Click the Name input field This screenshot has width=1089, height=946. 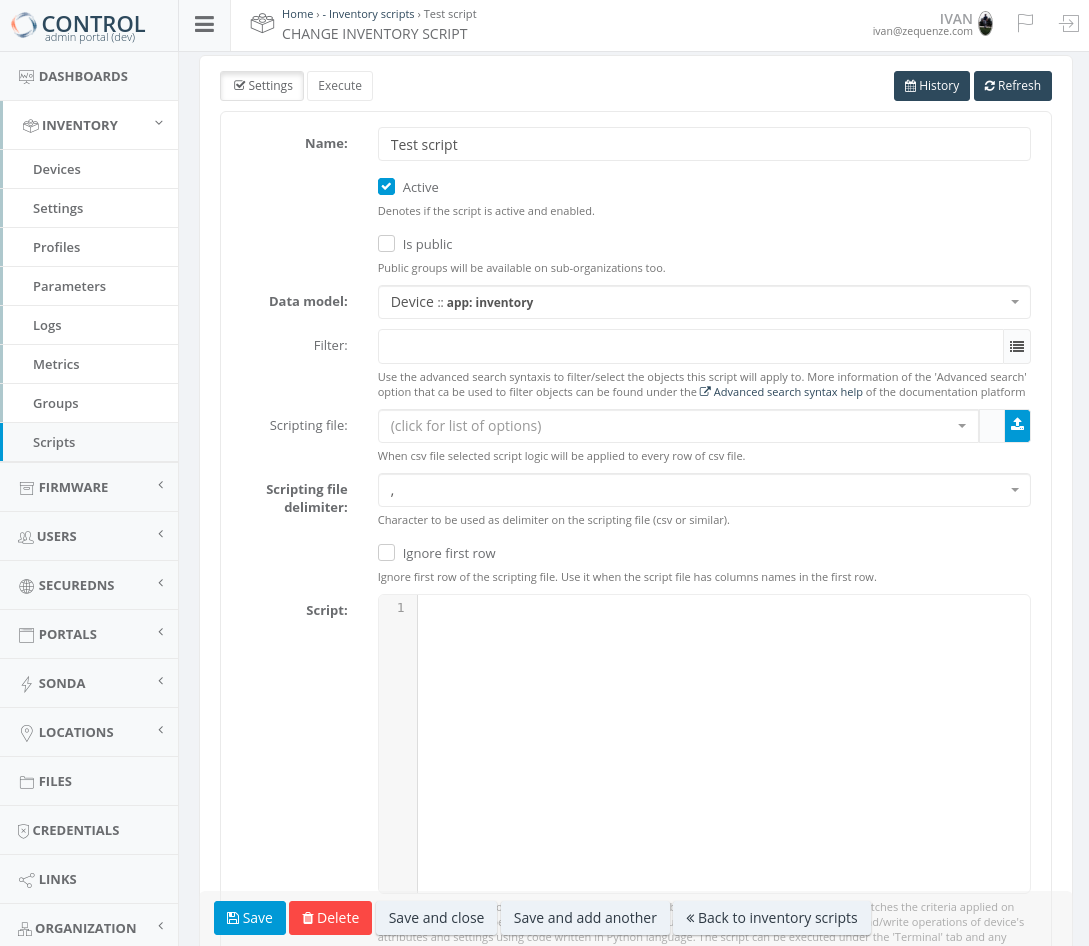coord(703,145)
